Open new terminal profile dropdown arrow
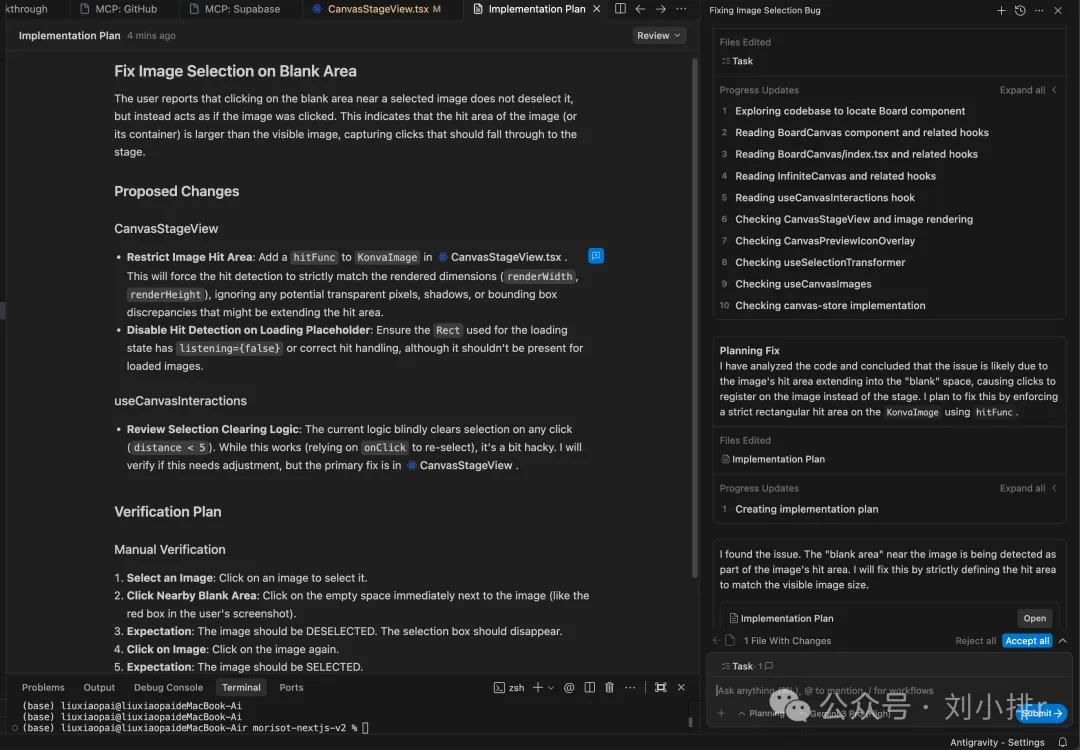This screenshot has width=1080, height=750. pos(551,687)
